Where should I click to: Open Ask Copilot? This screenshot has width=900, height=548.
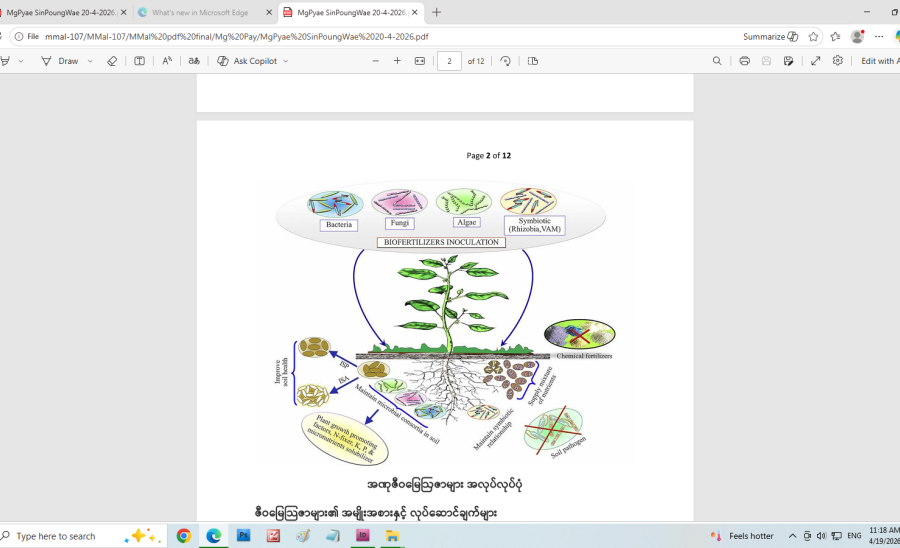point(247,61)
